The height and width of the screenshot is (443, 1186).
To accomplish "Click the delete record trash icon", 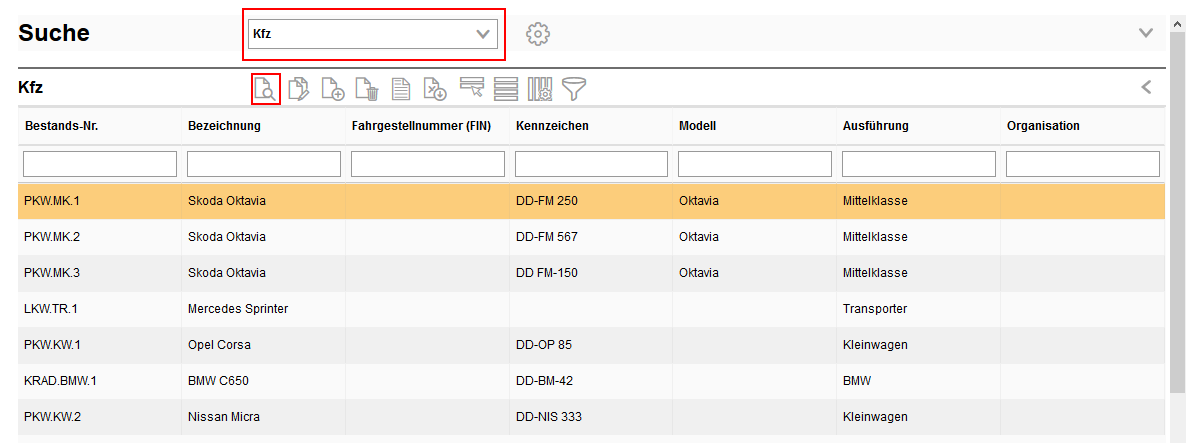I will pos(367,89).
